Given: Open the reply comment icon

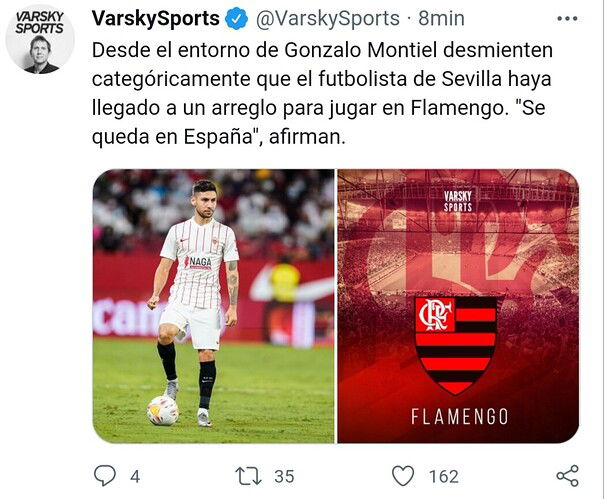Looking at the screenshot, I should [x=105, y=476].
